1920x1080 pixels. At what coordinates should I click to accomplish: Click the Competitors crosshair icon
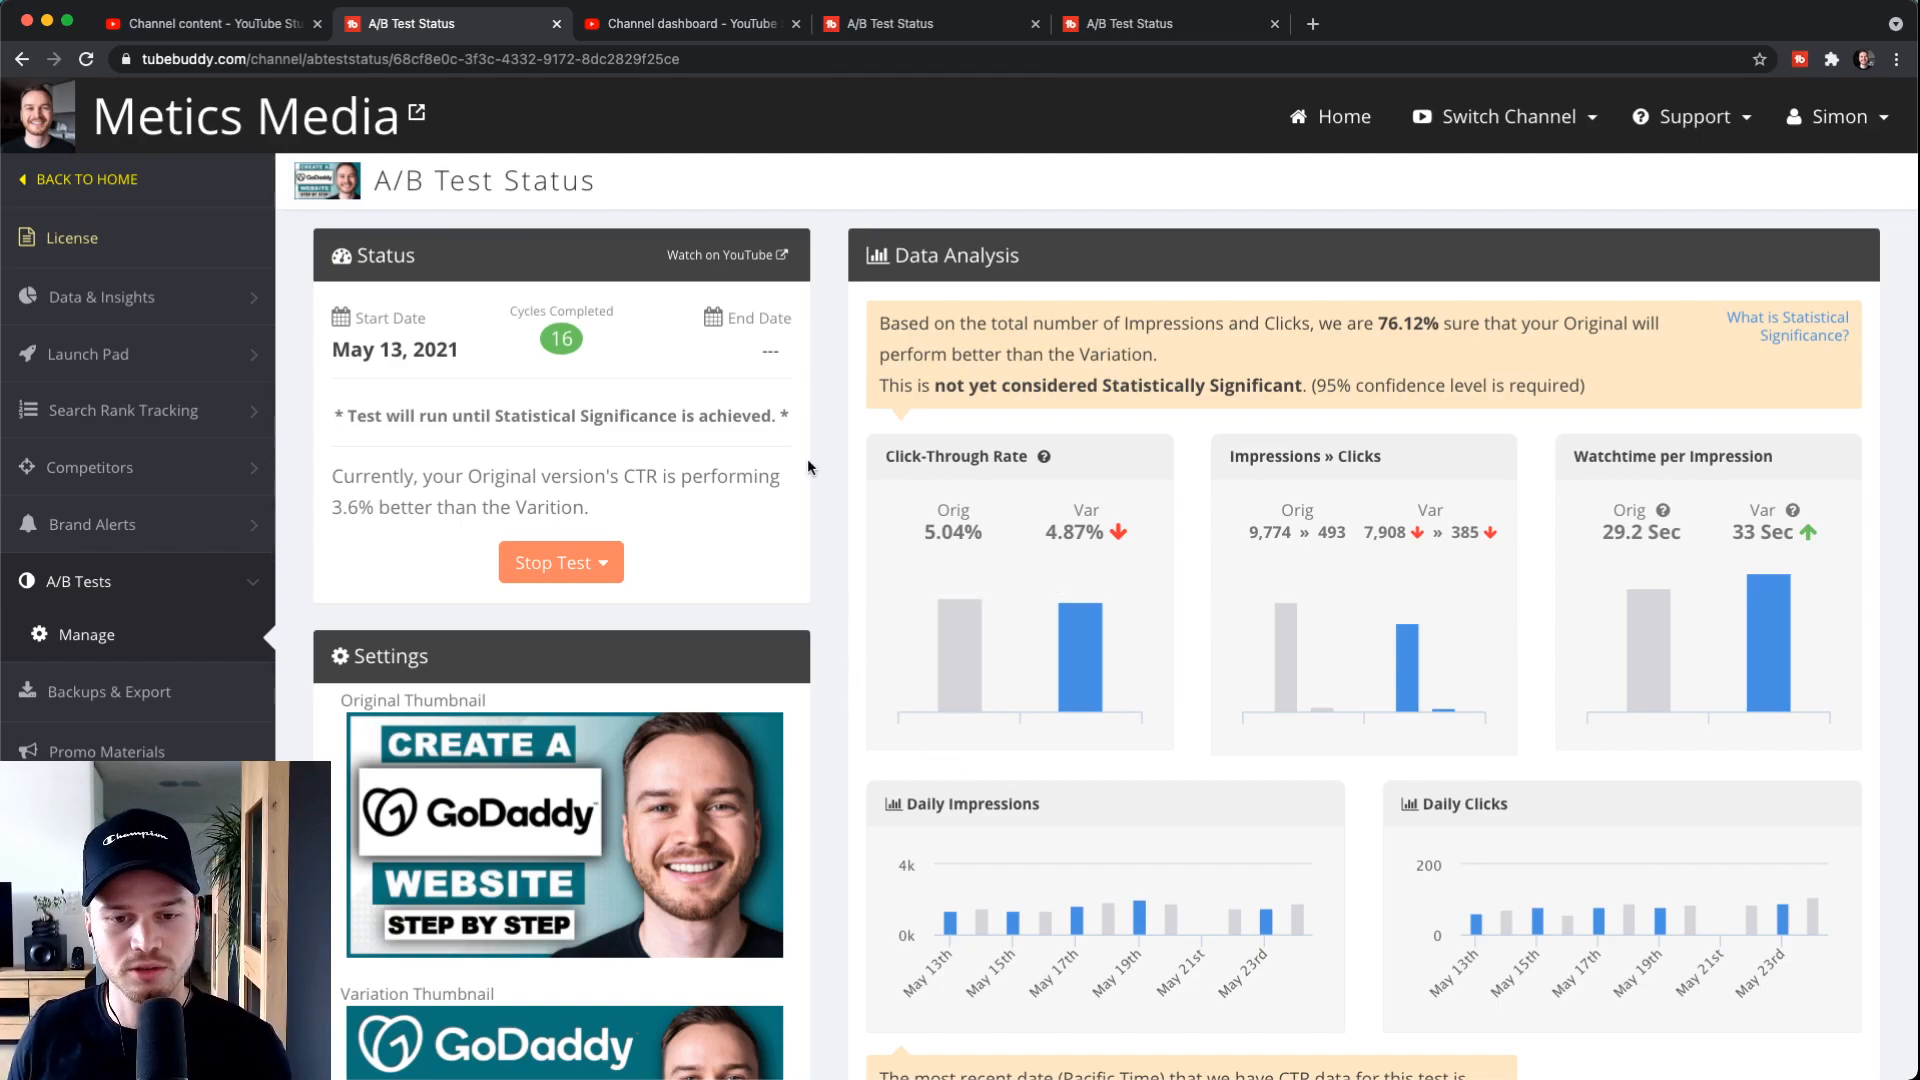coord(27,466)
